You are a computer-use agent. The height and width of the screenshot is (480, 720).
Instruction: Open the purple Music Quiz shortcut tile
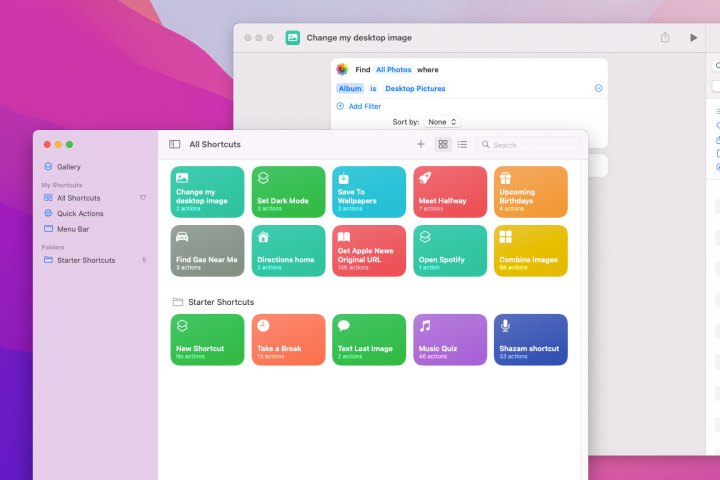450,340
